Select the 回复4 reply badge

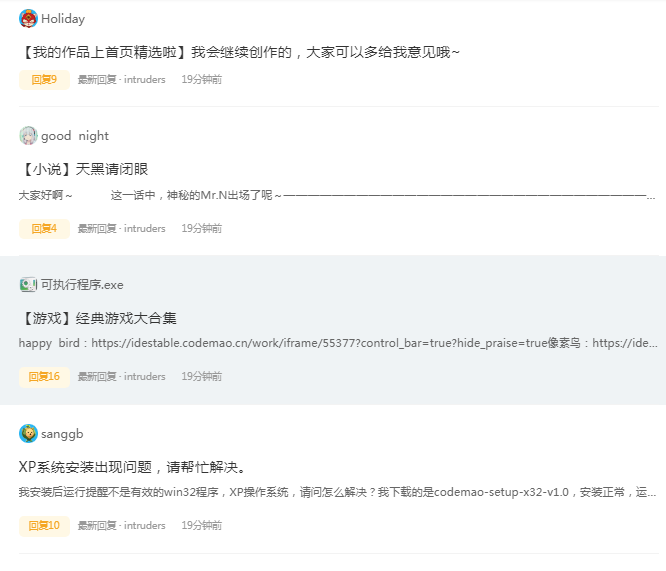[x=44, y=229]
